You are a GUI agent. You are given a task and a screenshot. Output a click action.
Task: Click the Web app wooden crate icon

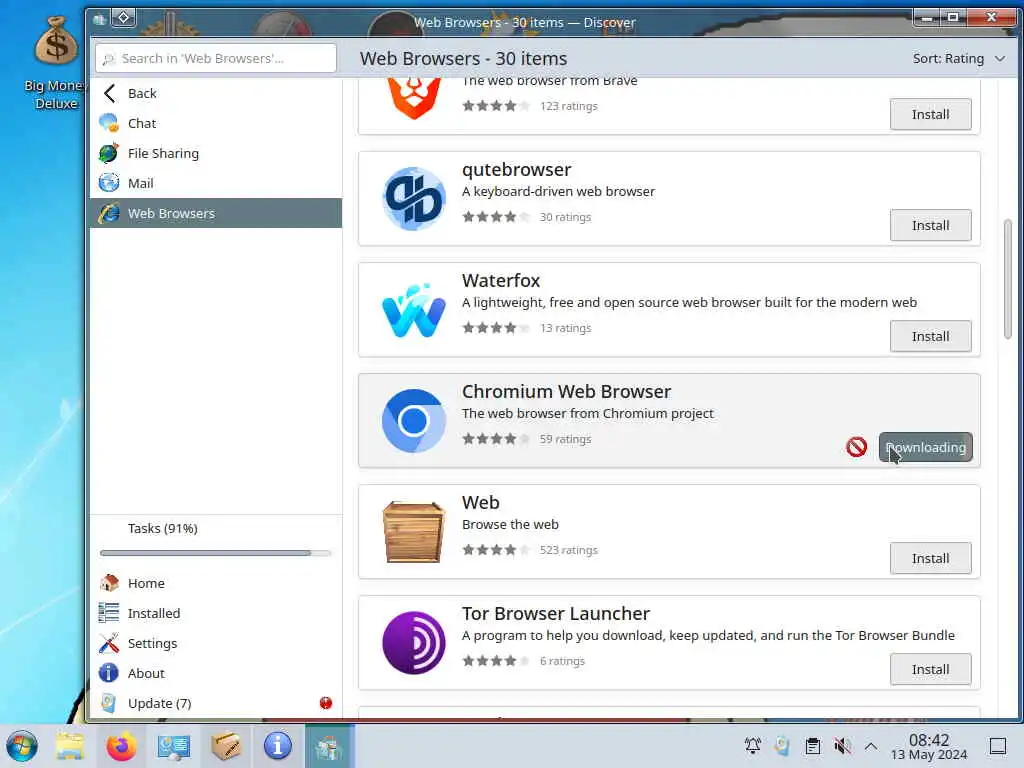pos(413,532)
